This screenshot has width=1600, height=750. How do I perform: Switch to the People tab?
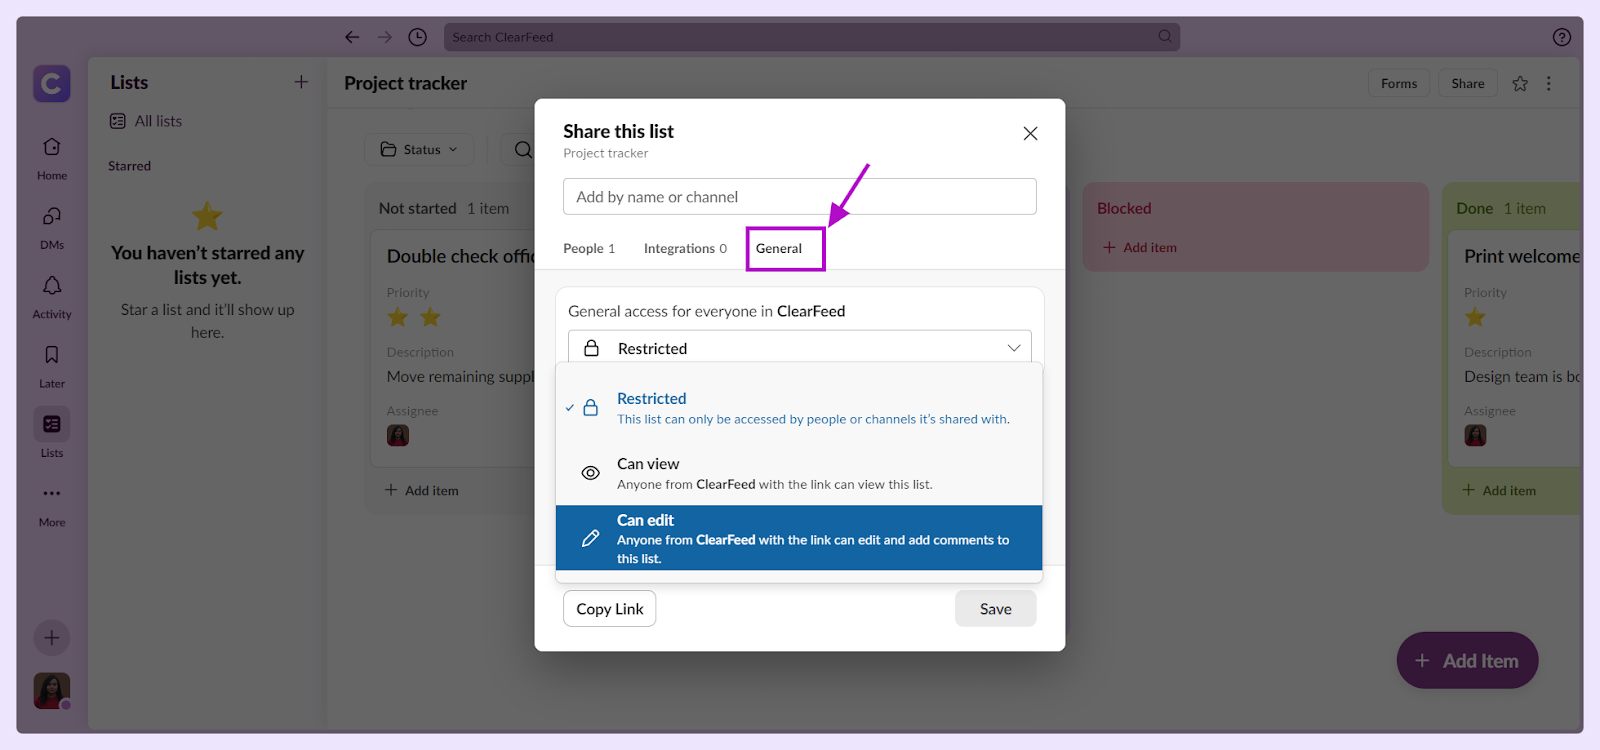click(589, 249)
